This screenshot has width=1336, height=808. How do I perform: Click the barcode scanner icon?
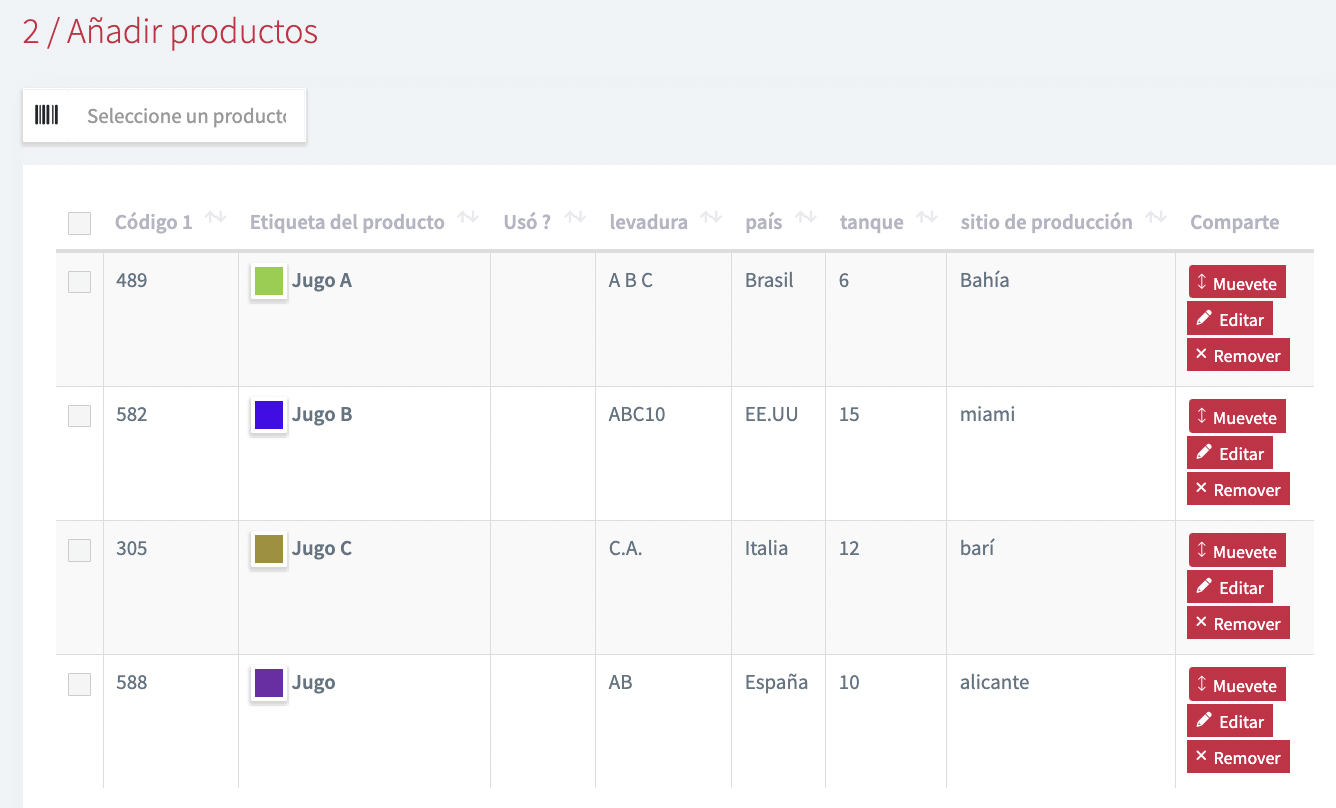tap(47, 115)
